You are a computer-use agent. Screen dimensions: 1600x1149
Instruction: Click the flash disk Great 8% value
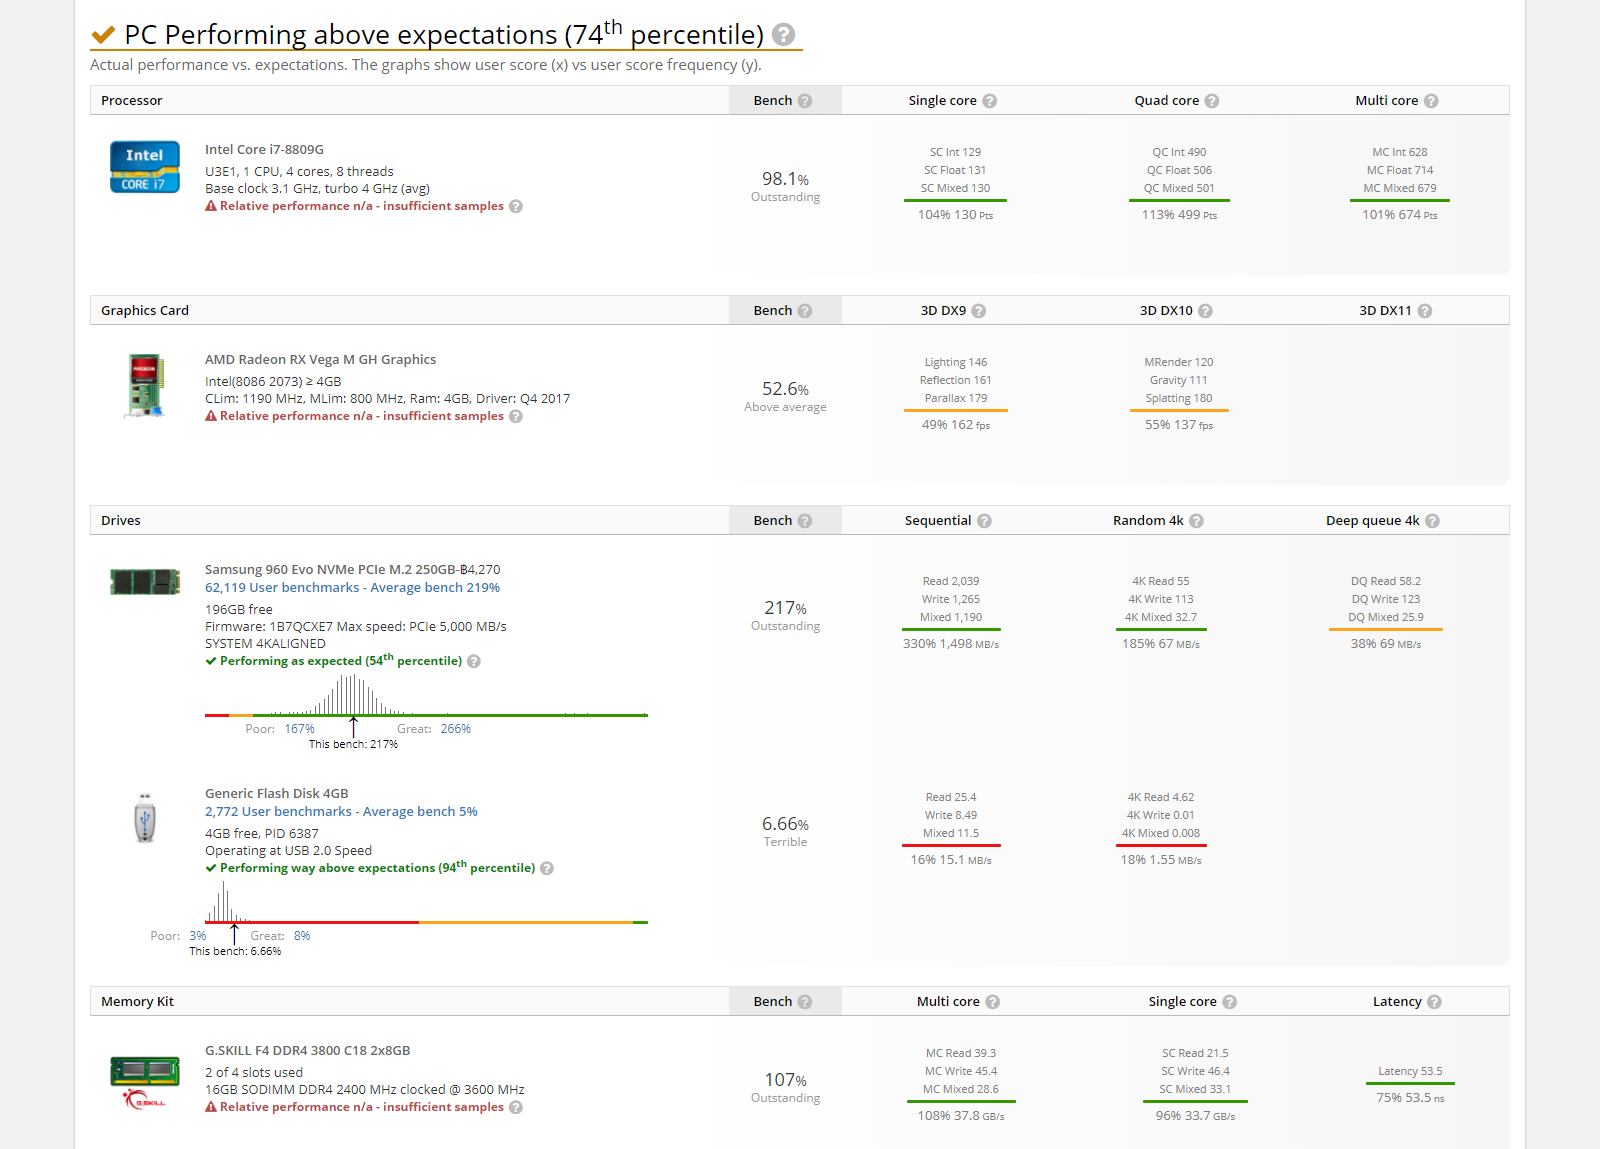(x=302, y=936)
